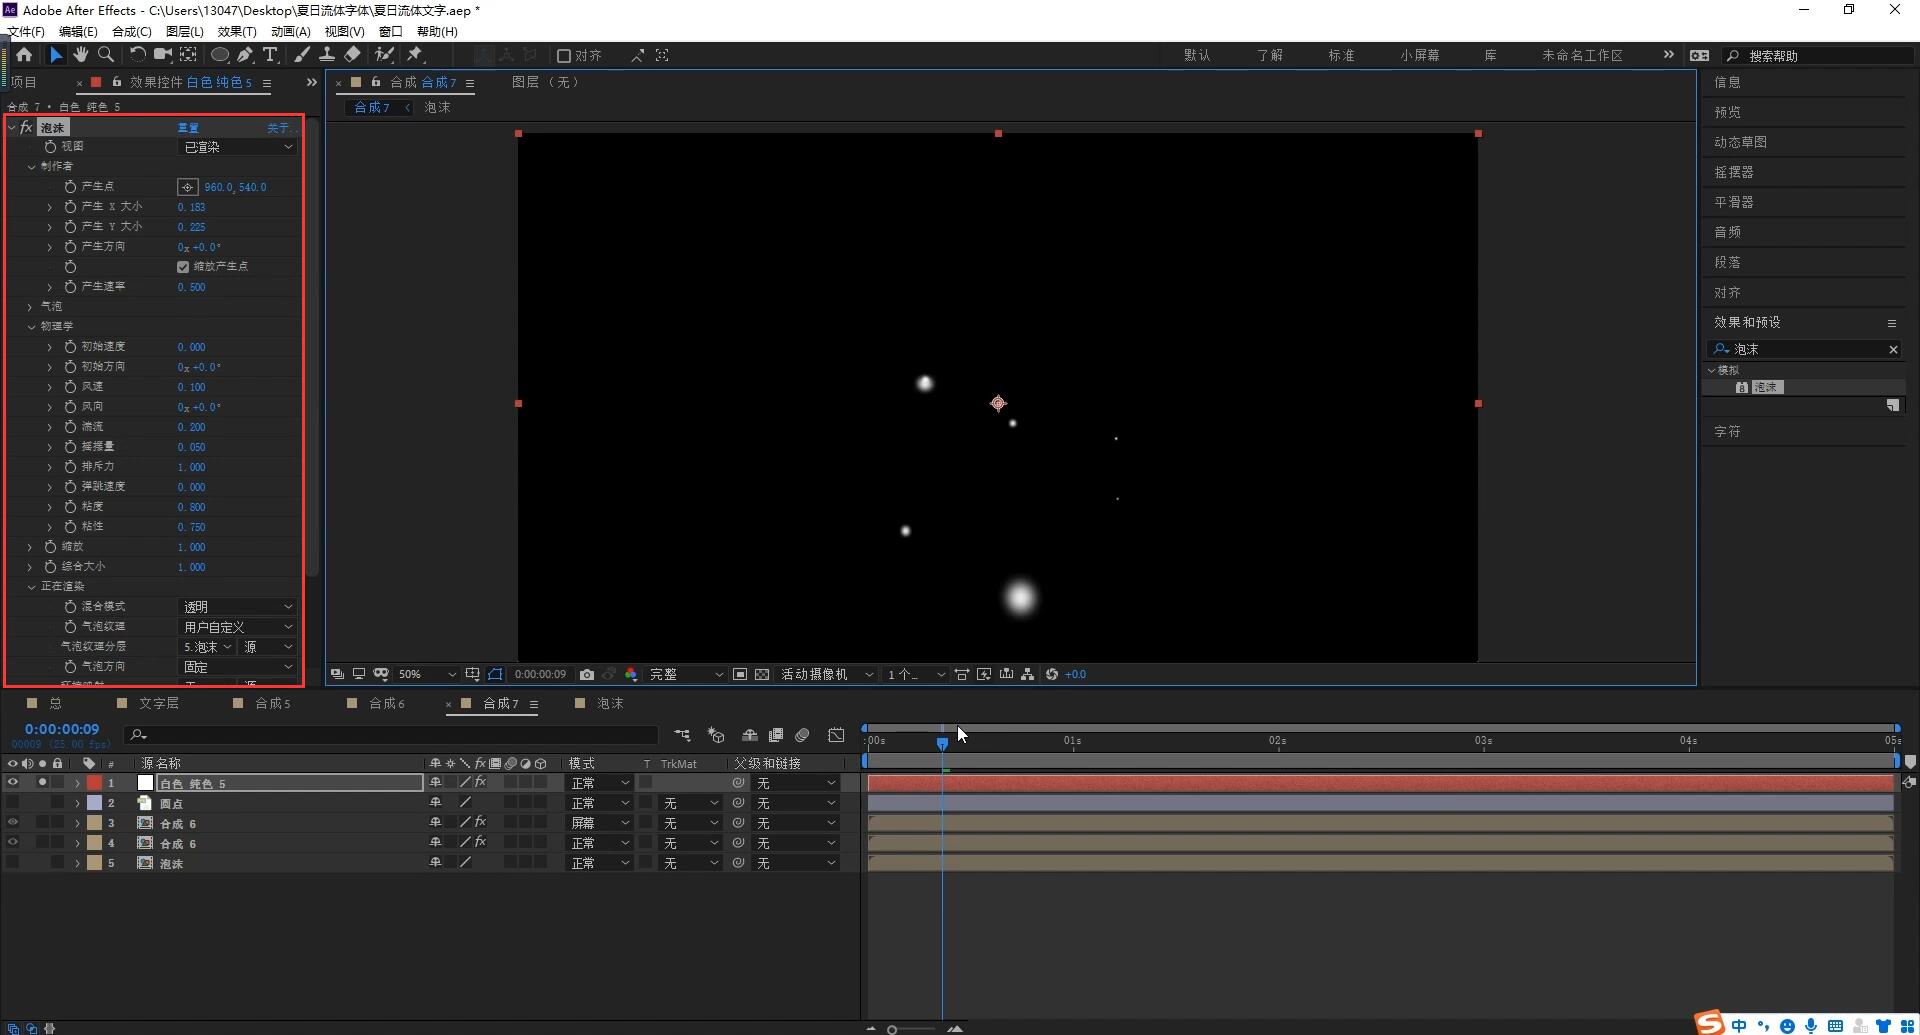Open the Home screen icon
This screenshot has width=1920, height=1035.
point(24,55)
